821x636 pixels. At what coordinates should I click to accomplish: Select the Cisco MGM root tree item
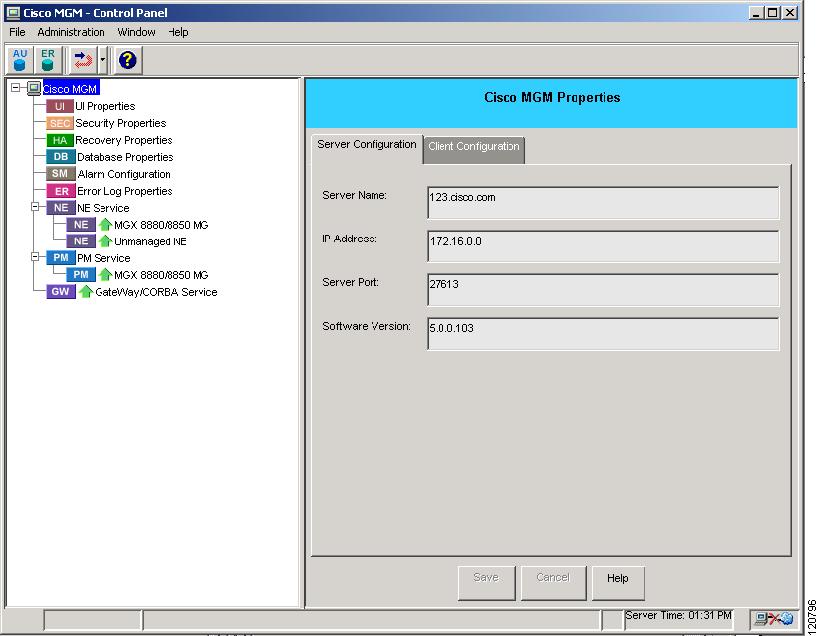[x=70, y=88]
